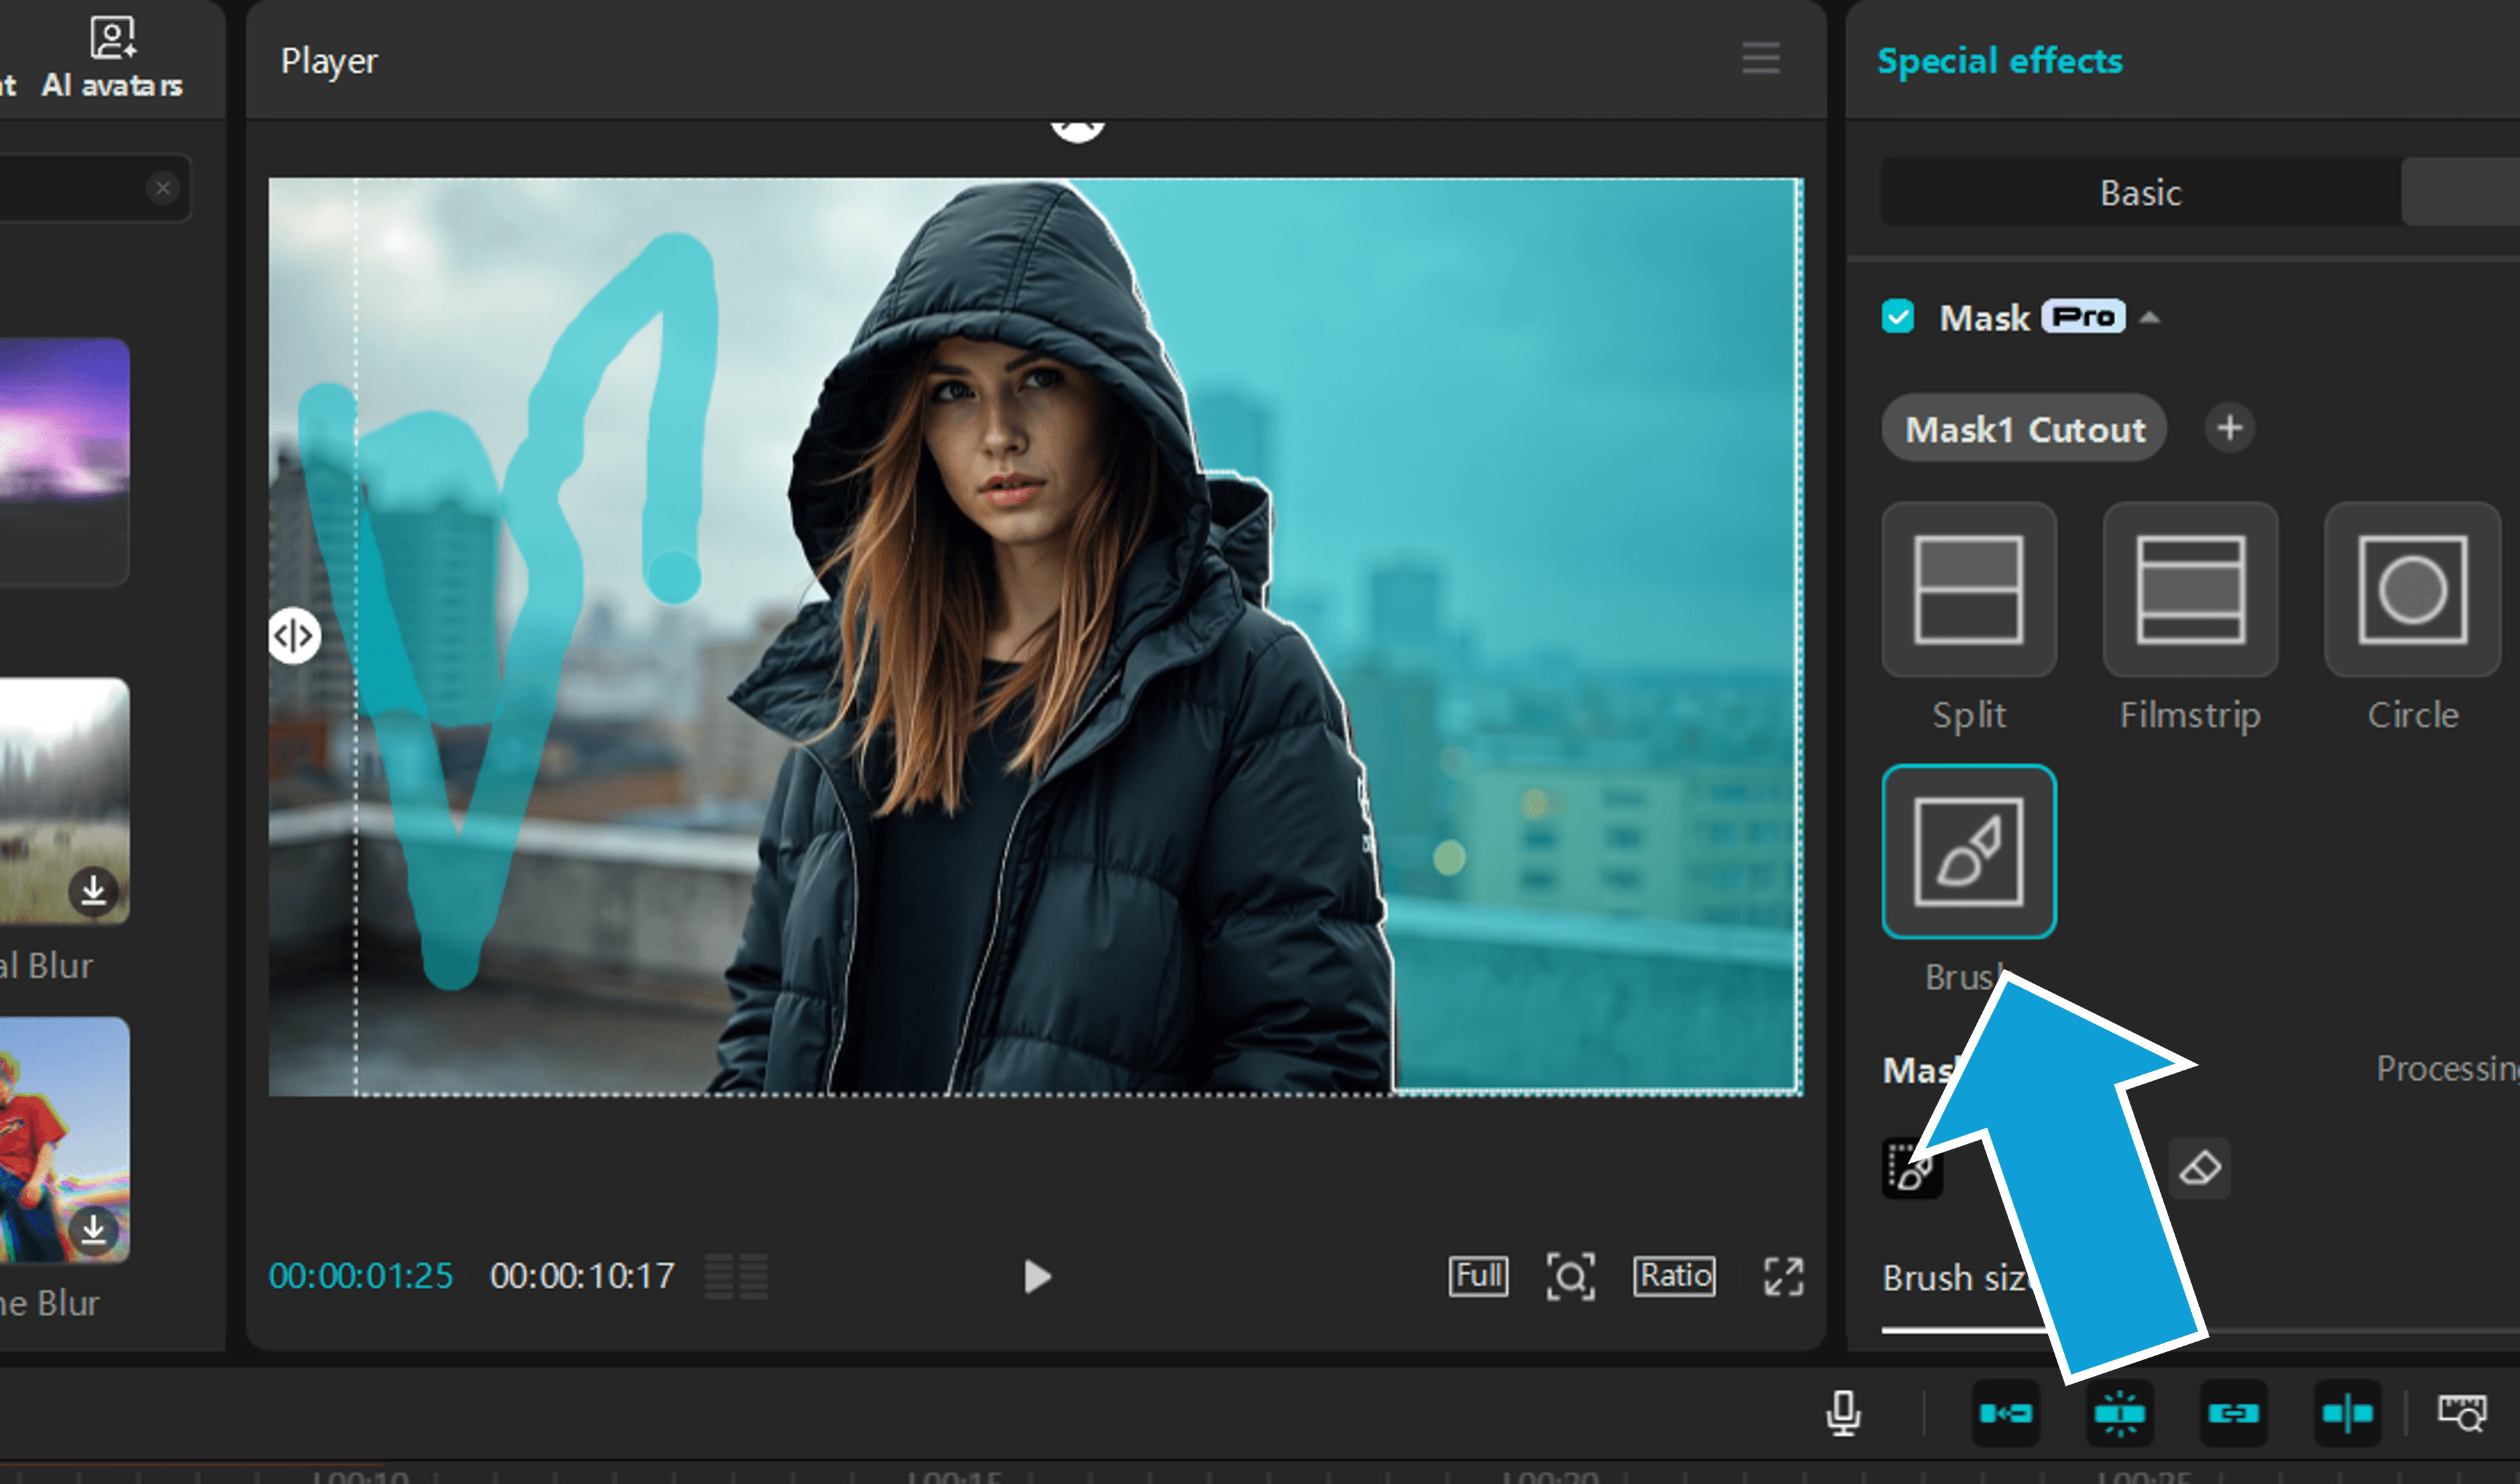Toggle Full preview mode in the player
Screen dimensions: 2520x1484
tap(1477, 1276)
